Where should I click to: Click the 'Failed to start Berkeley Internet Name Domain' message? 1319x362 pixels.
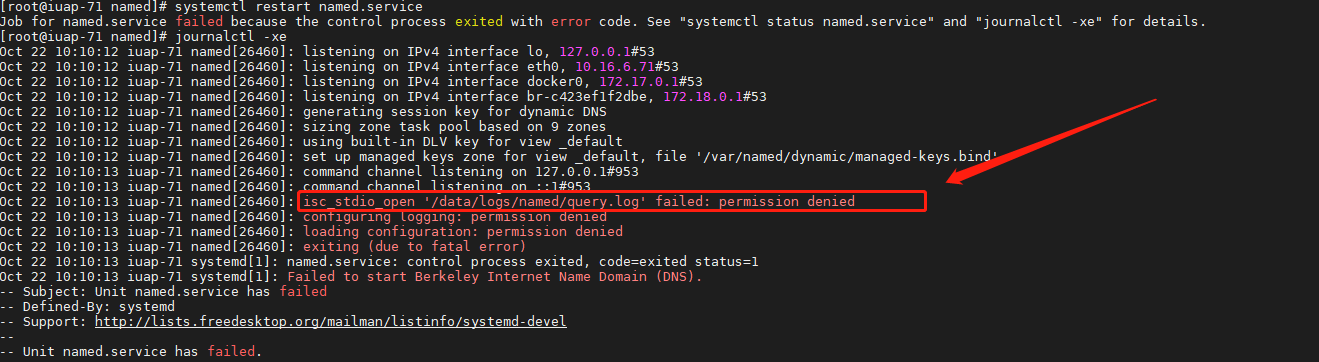(x=494, y=276)
